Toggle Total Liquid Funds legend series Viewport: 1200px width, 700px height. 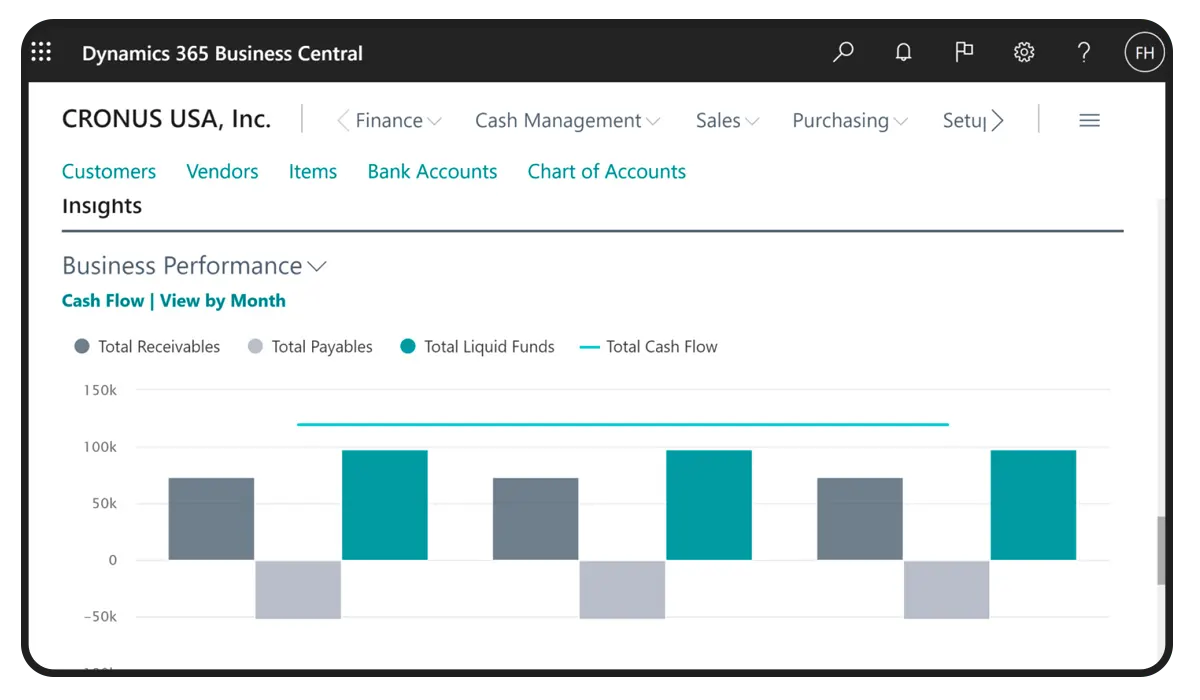[477, 347]
